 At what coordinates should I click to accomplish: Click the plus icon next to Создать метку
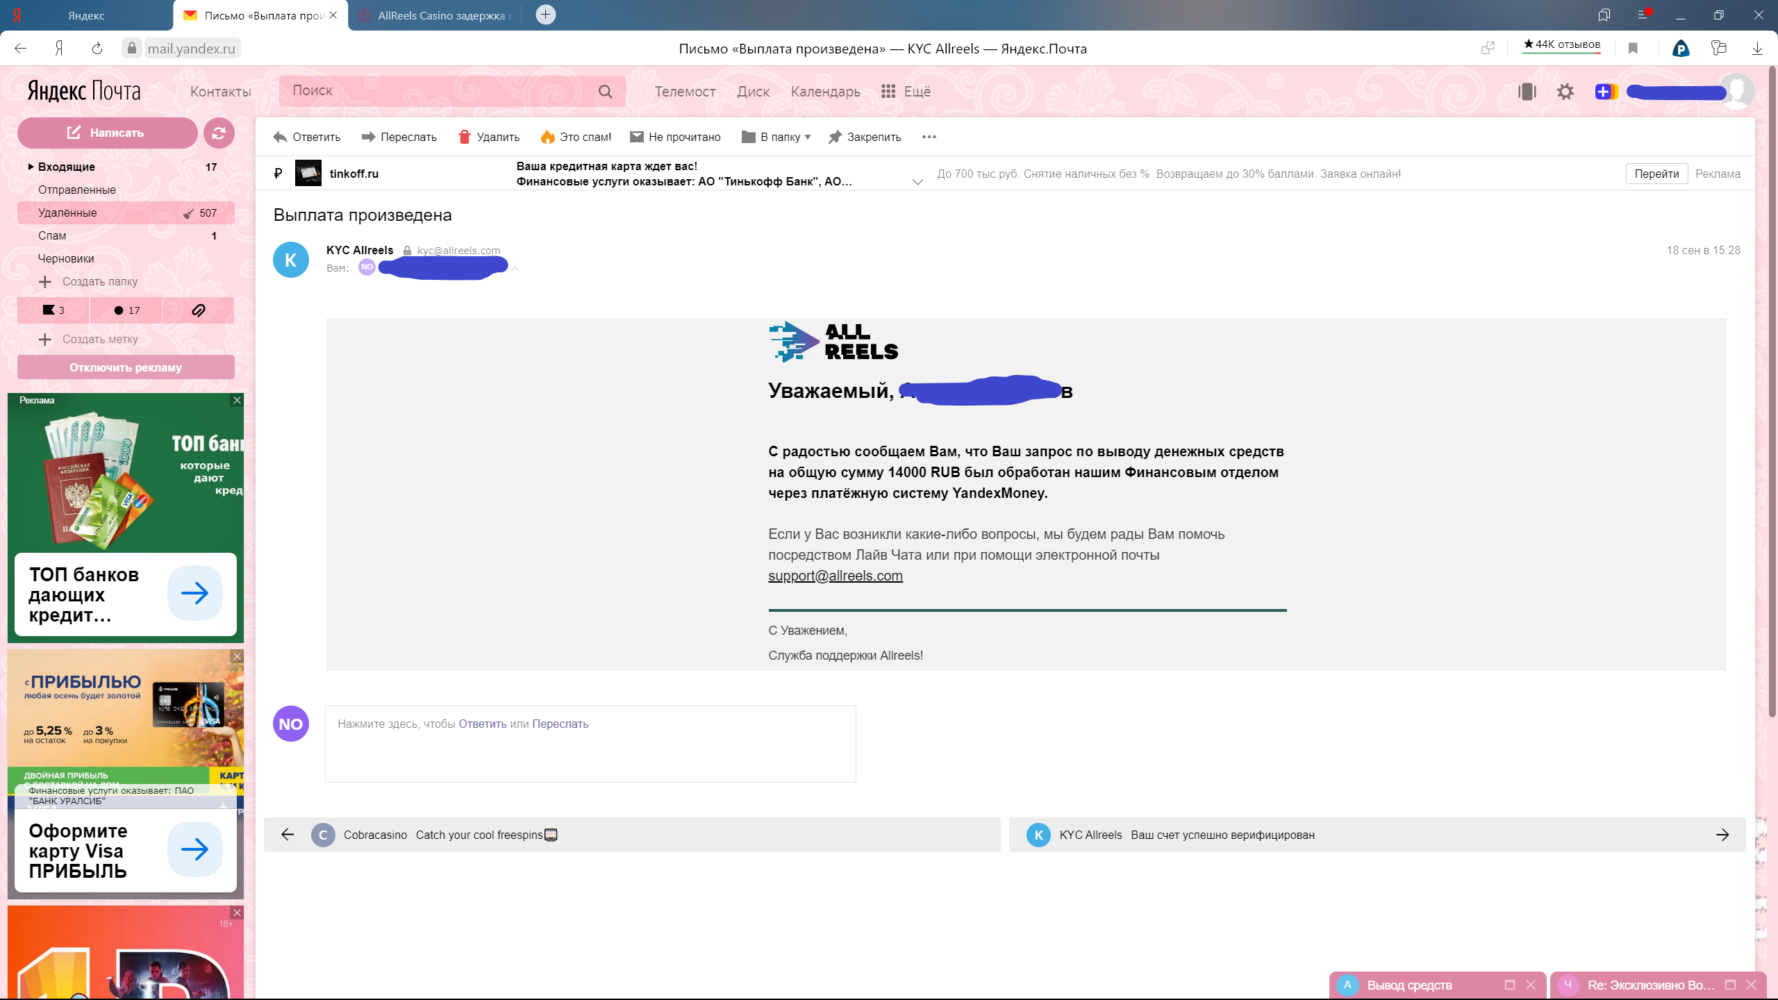click(x=45, y=340)
